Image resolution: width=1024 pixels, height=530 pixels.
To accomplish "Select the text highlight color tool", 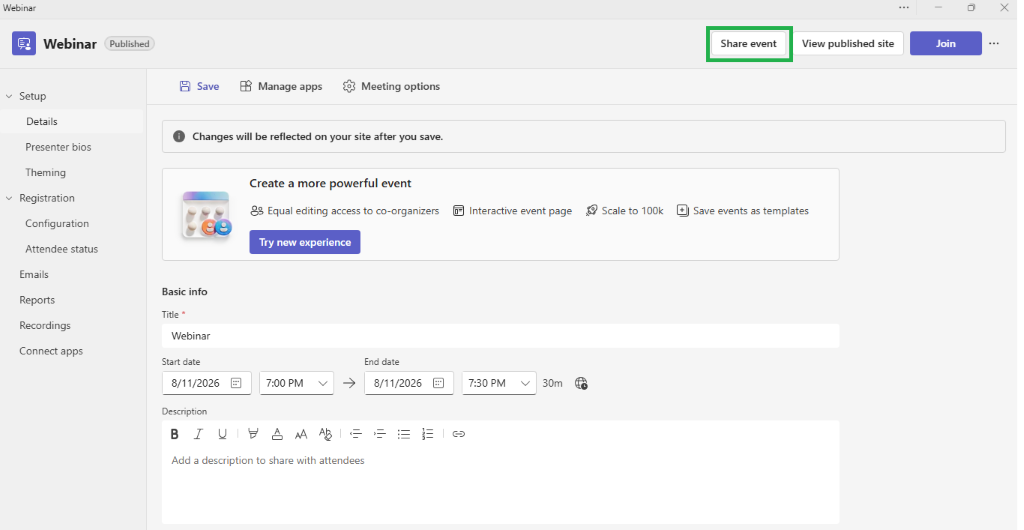I will pos(253,434).
